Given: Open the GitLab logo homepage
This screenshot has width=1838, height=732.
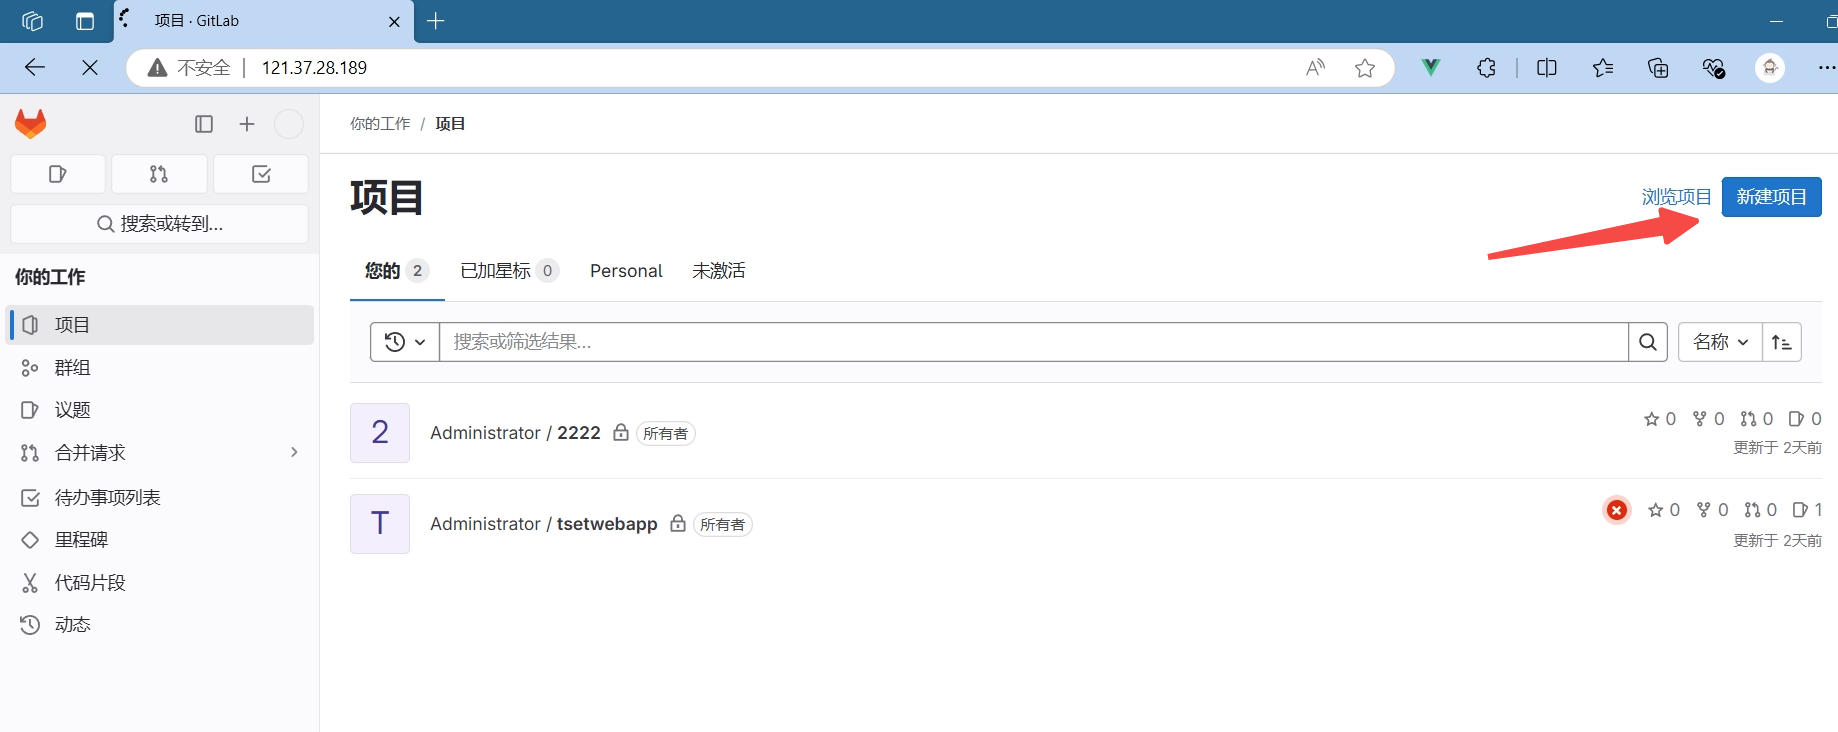Looking at the screenshot, I should (31, 124).
